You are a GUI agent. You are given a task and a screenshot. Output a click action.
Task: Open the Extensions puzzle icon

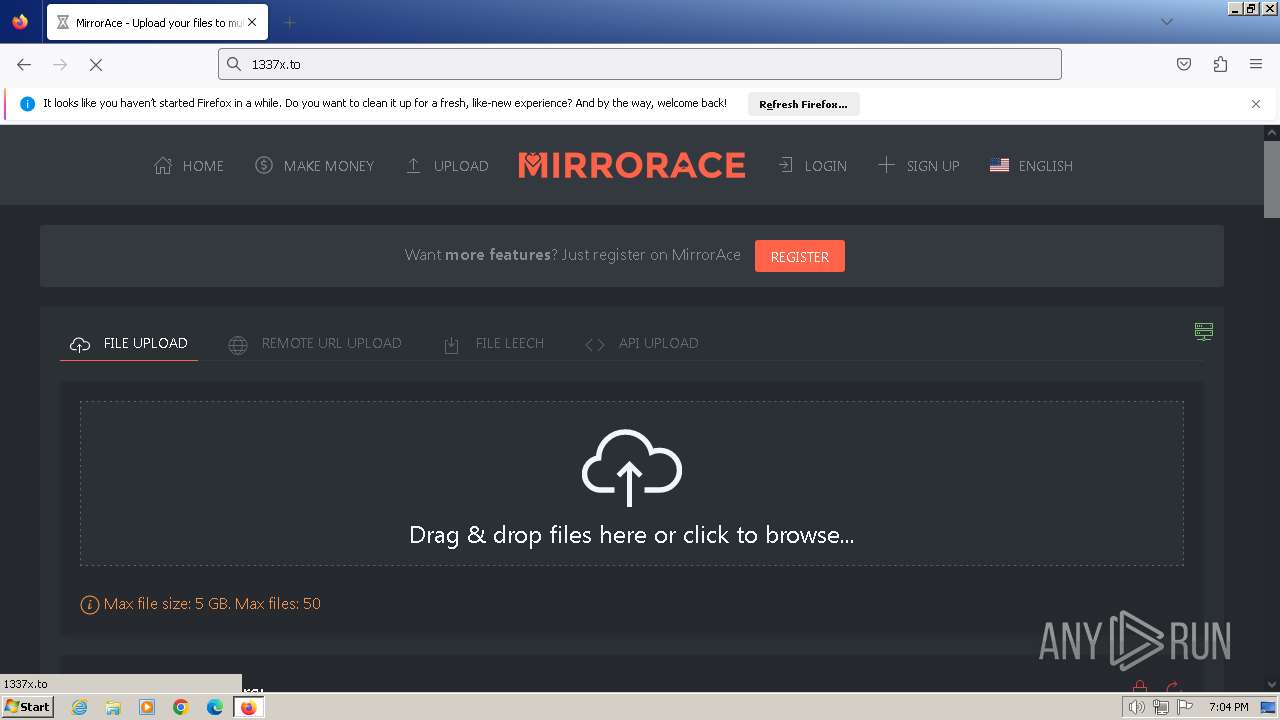click(1220, 64)
